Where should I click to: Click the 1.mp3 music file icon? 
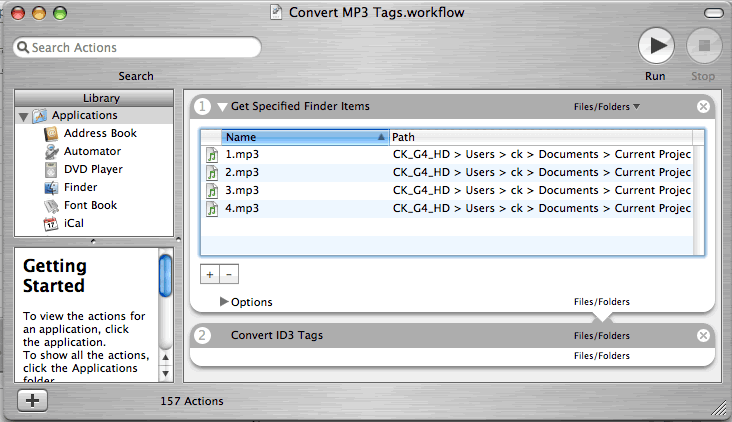click(x=212, y=155)
